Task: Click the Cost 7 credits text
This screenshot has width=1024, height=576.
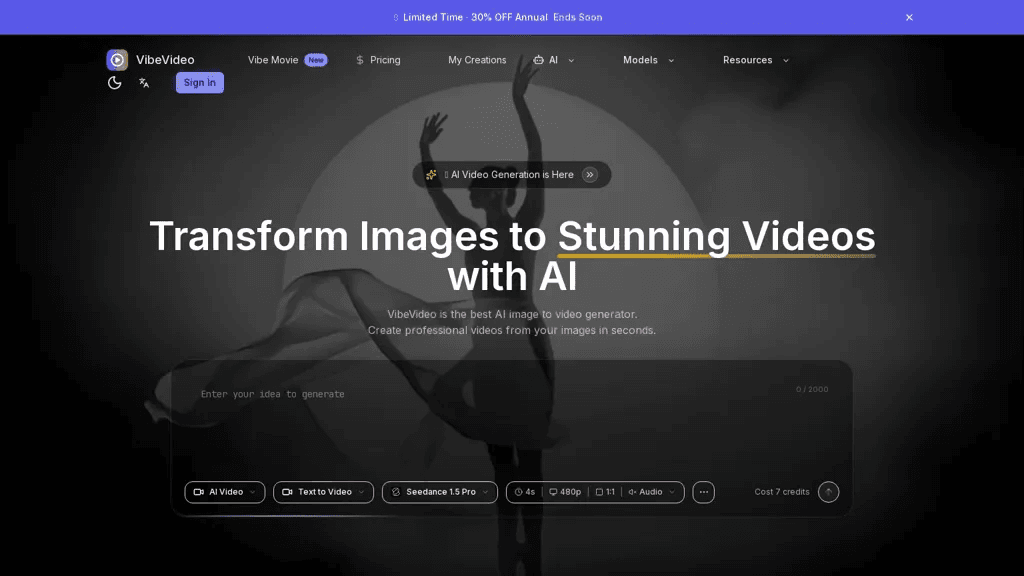Action: (x=782, y=492)
